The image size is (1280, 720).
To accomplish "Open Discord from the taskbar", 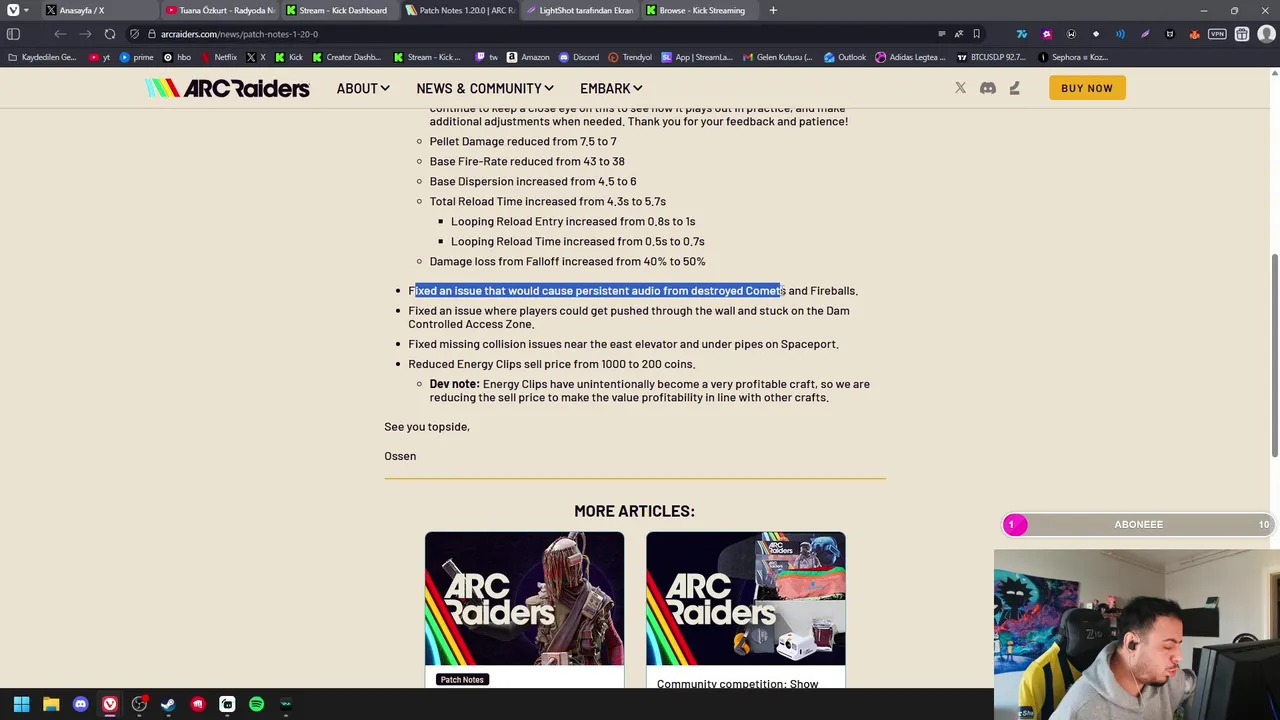I will tap(81, 704).
